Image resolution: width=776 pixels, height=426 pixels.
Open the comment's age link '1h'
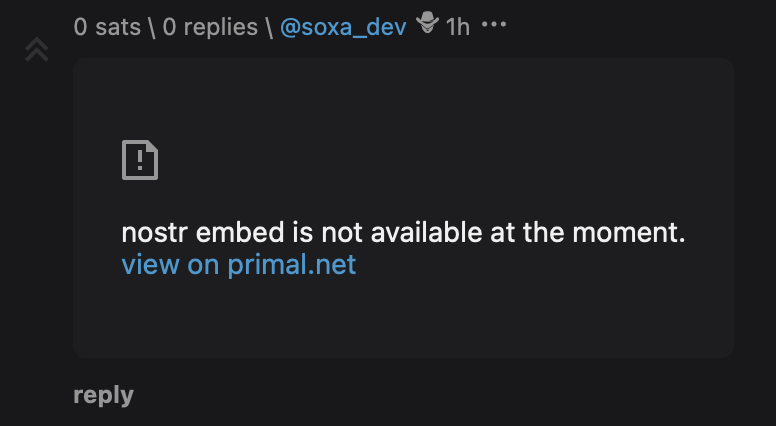(458, 26)
